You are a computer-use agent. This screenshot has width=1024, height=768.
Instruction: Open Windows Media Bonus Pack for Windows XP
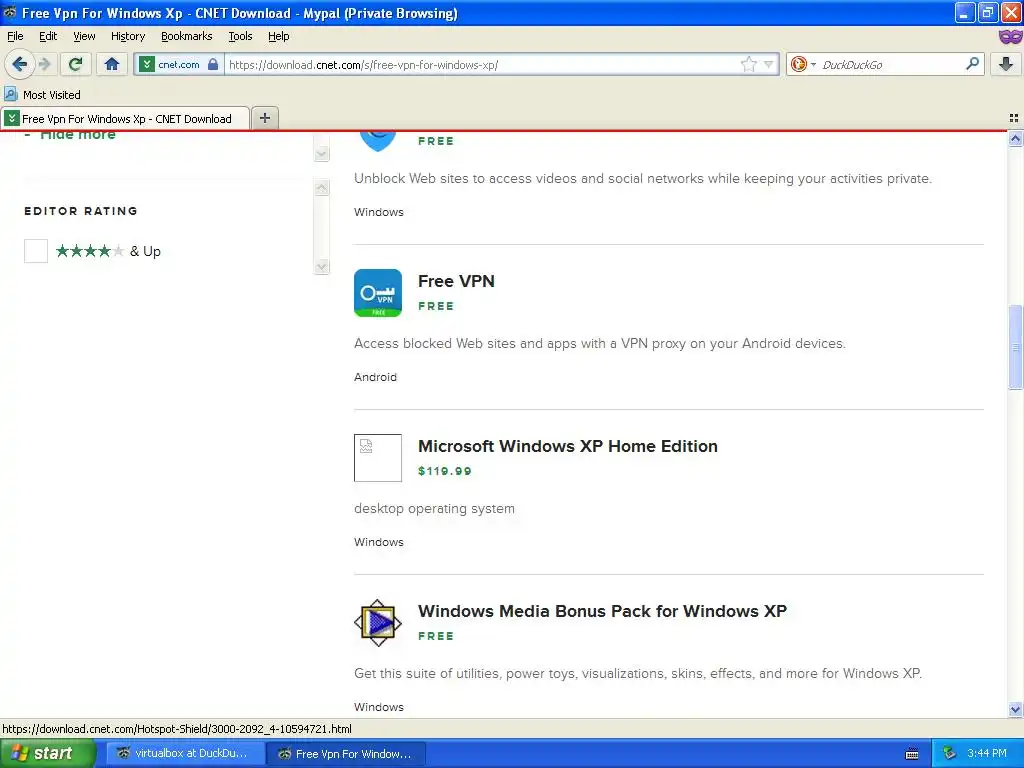tap(602, 611)
